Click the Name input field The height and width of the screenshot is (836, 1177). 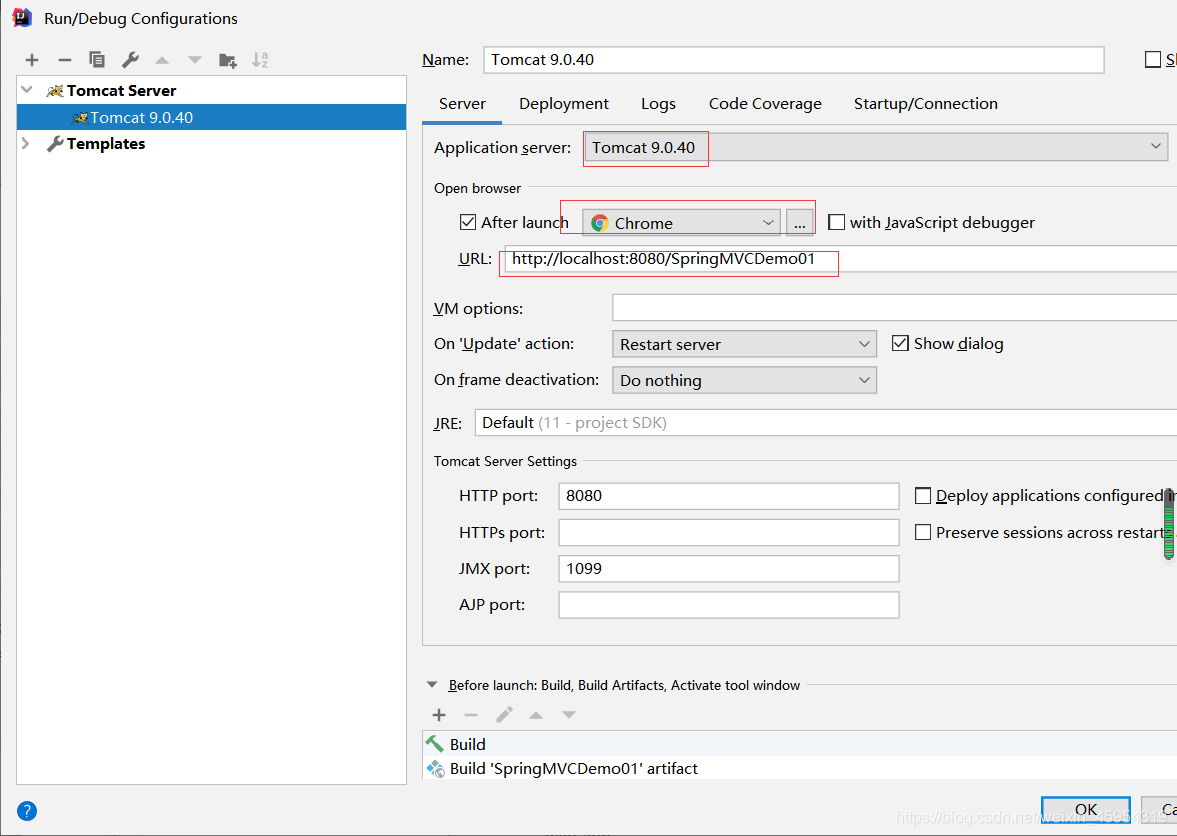[794, 59]
